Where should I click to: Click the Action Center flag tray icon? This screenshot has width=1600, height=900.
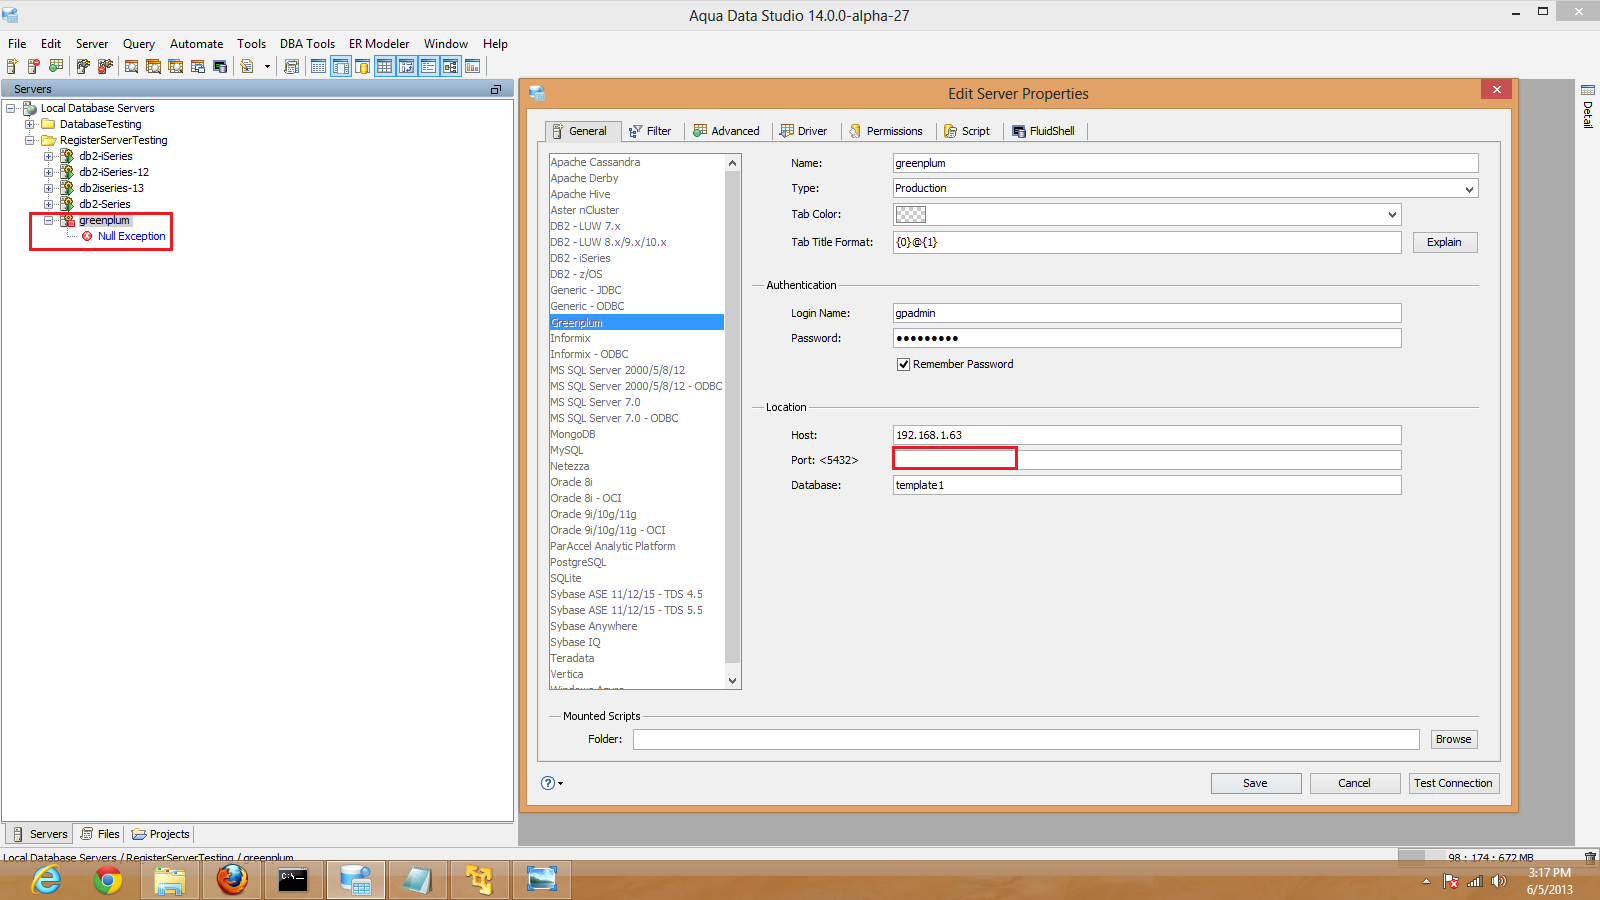(x=1451, y=881)
